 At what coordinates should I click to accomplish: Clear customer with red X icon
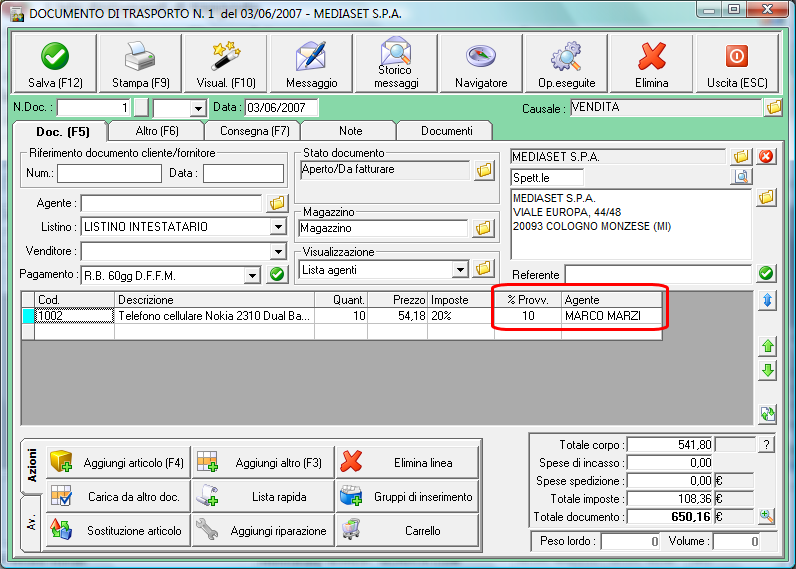pyautogui.click(x=766, y=156)
